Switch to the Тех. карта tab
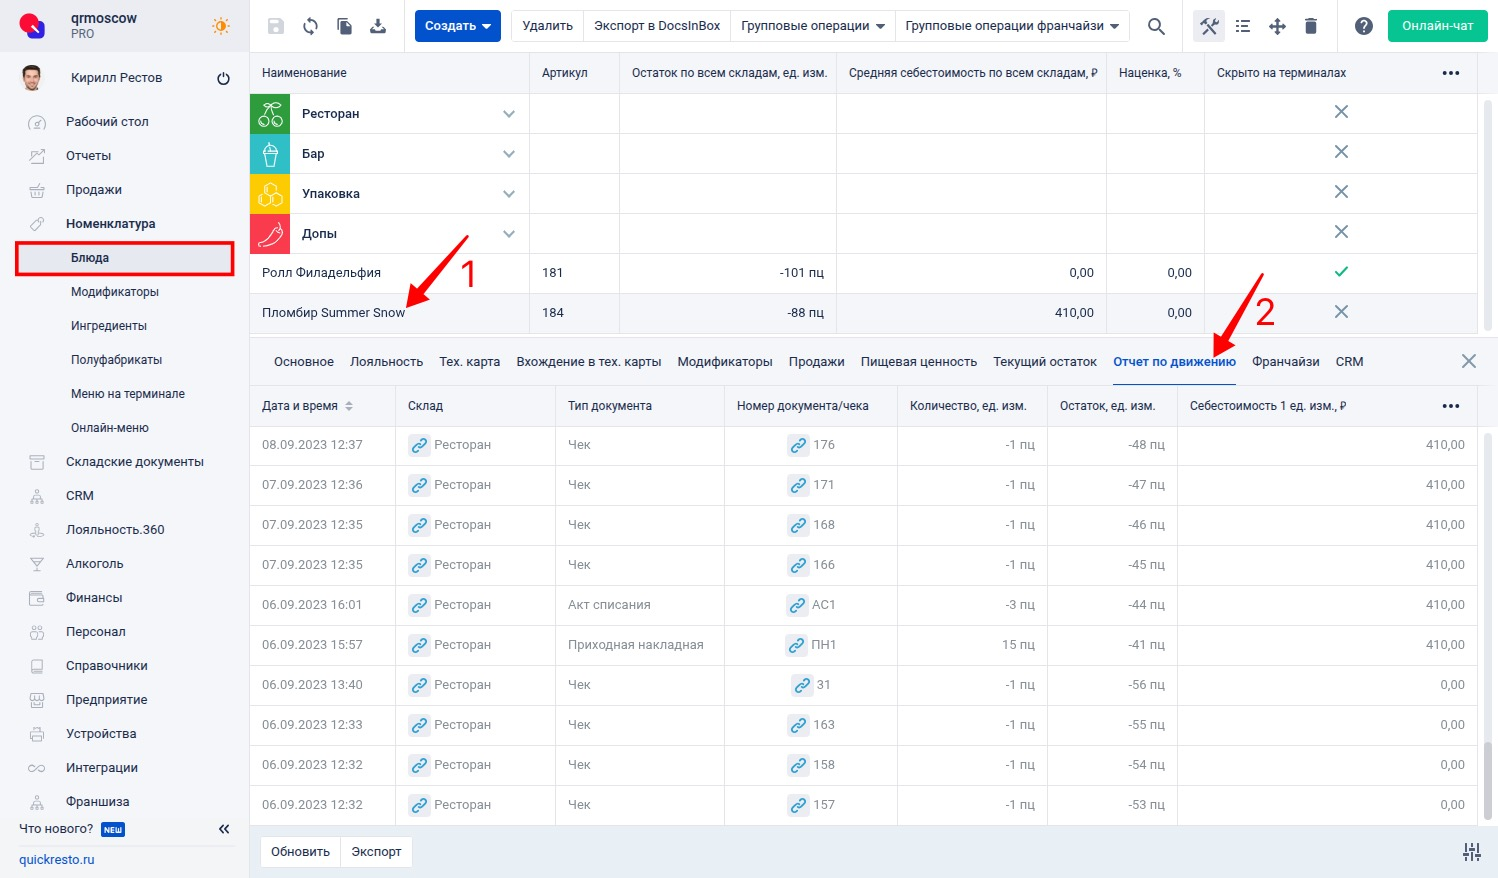 (470, 362)
